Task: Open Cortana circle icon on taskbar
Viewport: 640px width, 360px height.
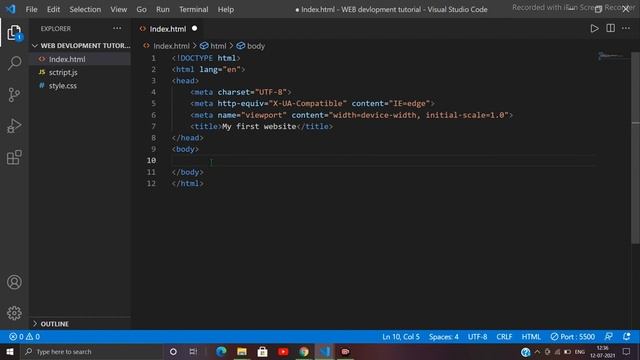Action: pyautogui.click(x=173, y=351)
